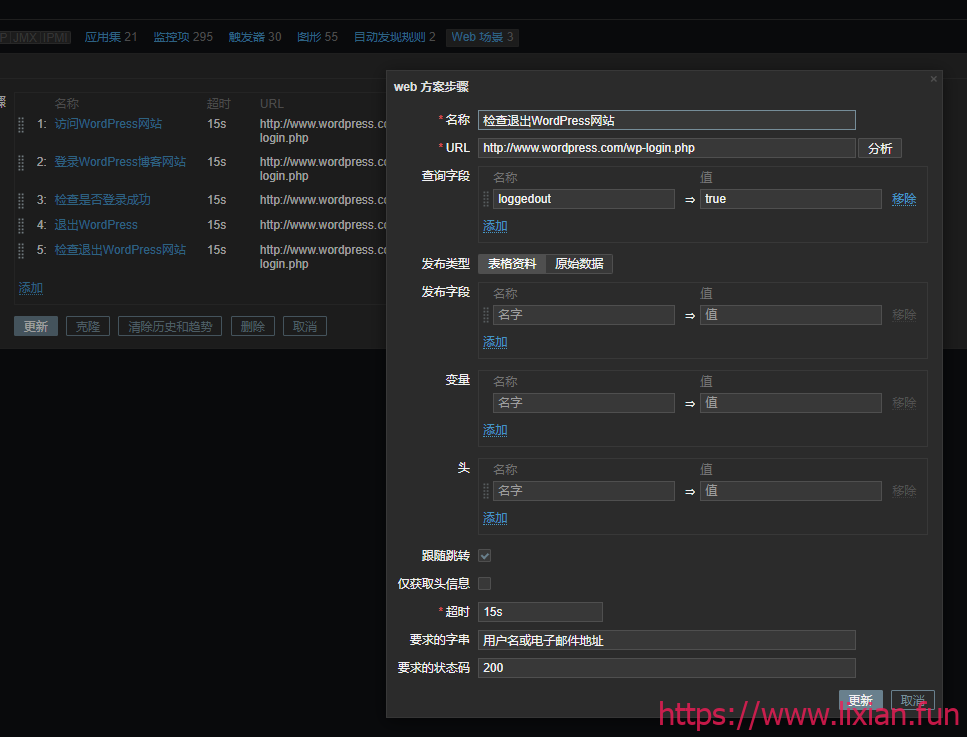This screenshot has height=737, width=967.
Task: Click 添加 under 发布字段
Action: pyautogui.click(x=495, y=342)
